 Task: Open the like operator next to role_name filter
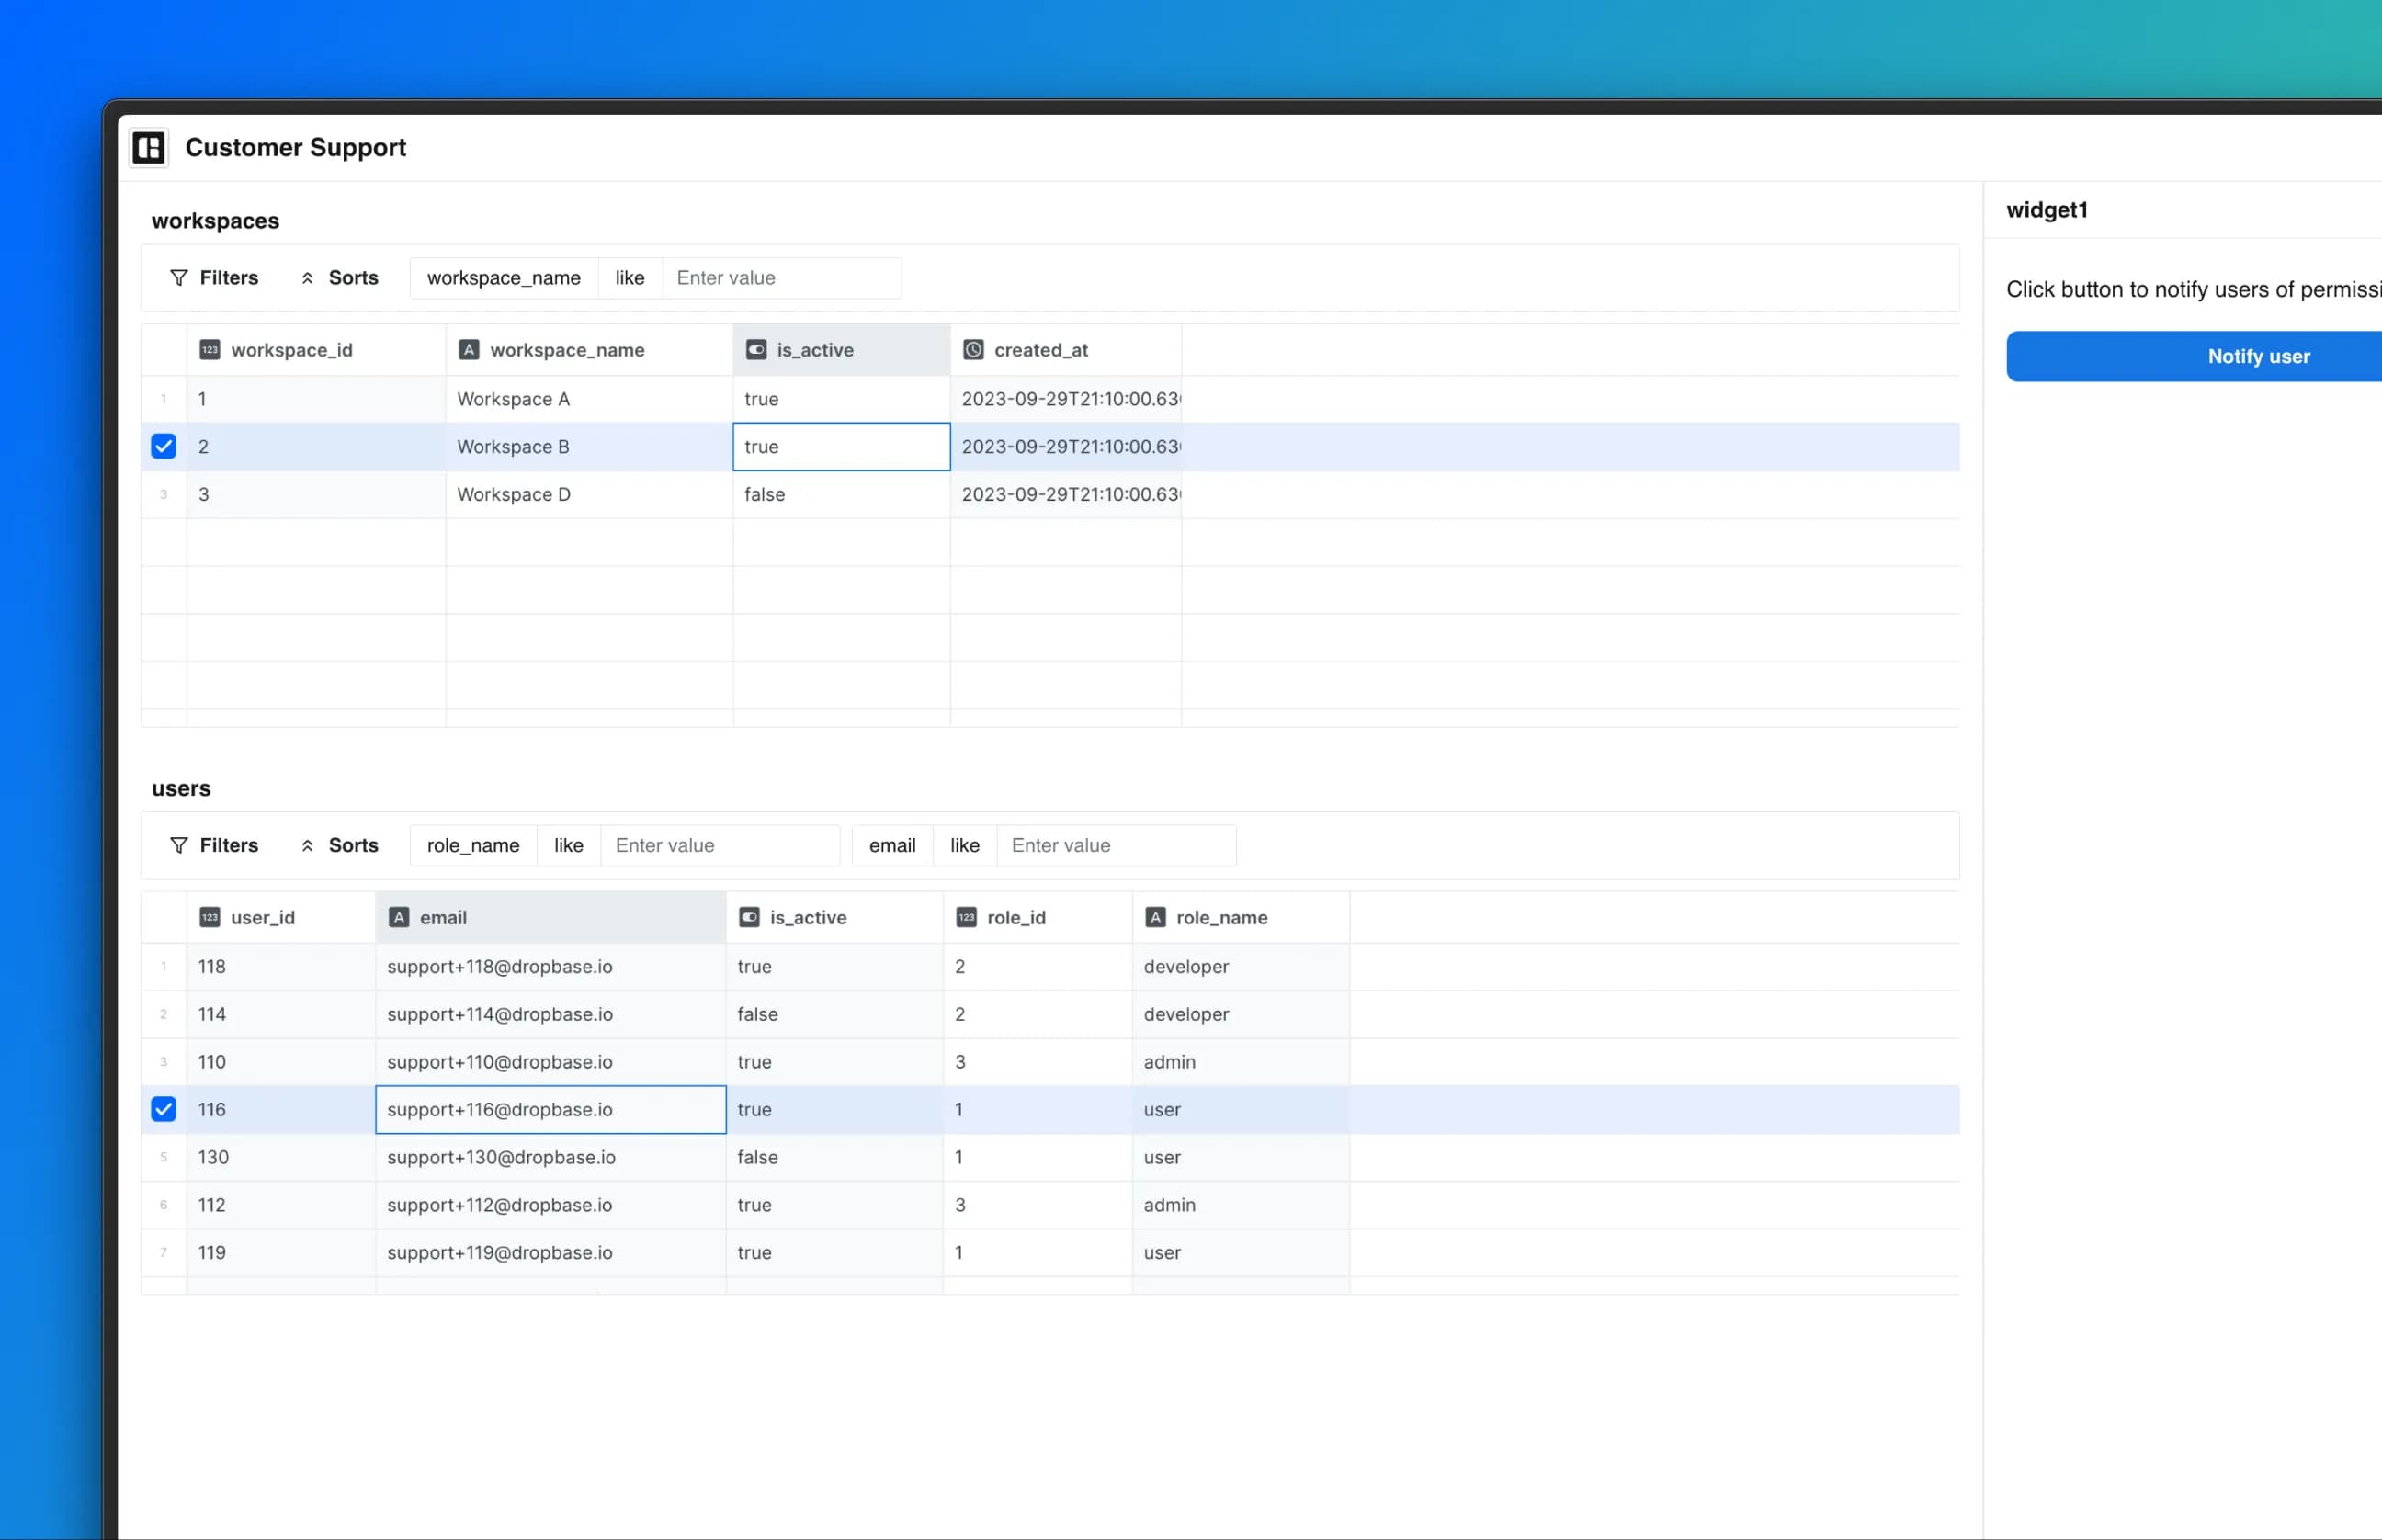pos(567,845)
